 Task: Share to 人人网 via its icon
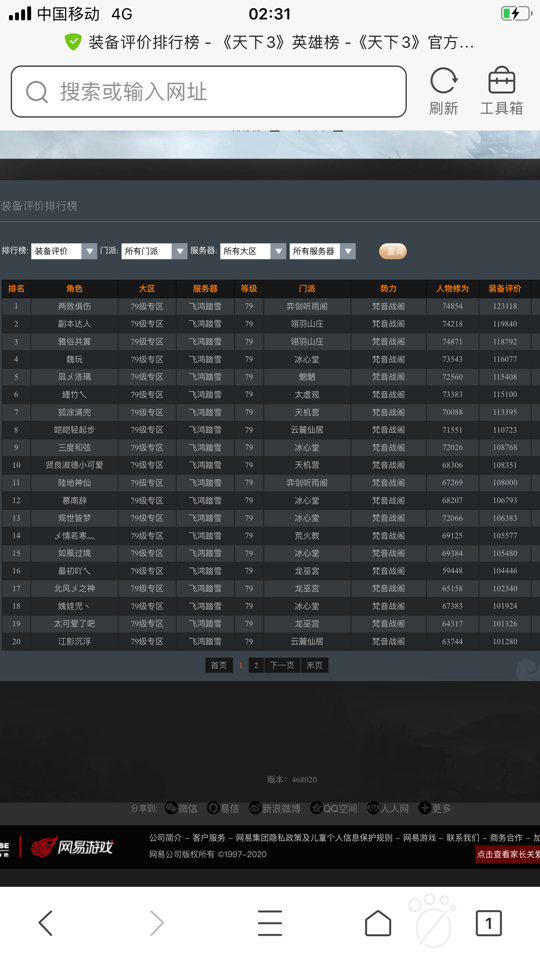pos(373,808)
